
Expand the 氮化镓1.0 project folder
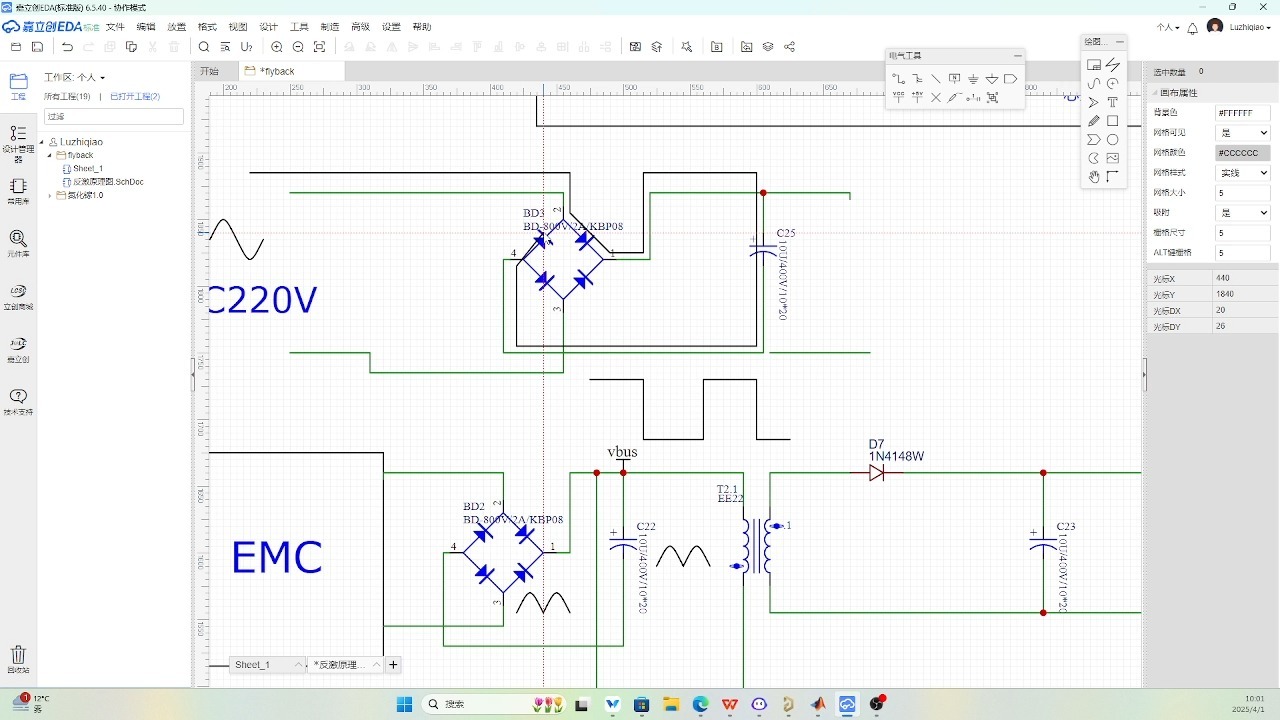(50, 196)
